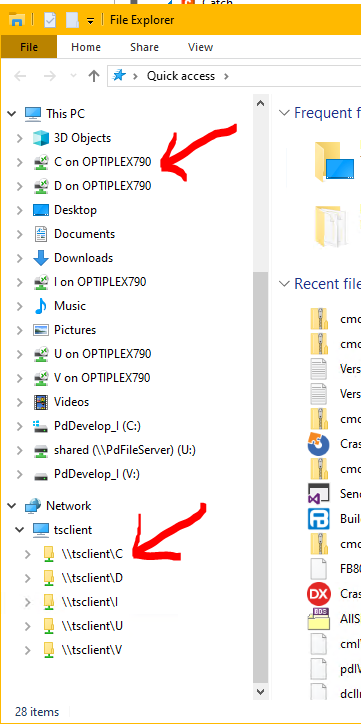361x724 pixels.
Task: Click the navigation pane scroll down arrow
Action: point(260,692)
